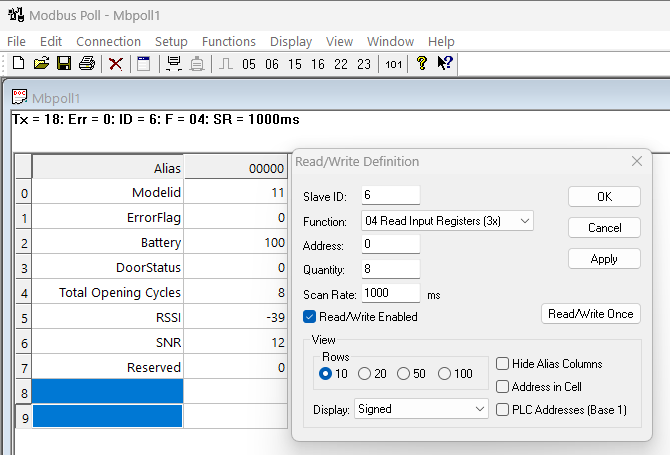Click the Save floppy disk icon
670x455 pixels.
[x=64, y=63]
